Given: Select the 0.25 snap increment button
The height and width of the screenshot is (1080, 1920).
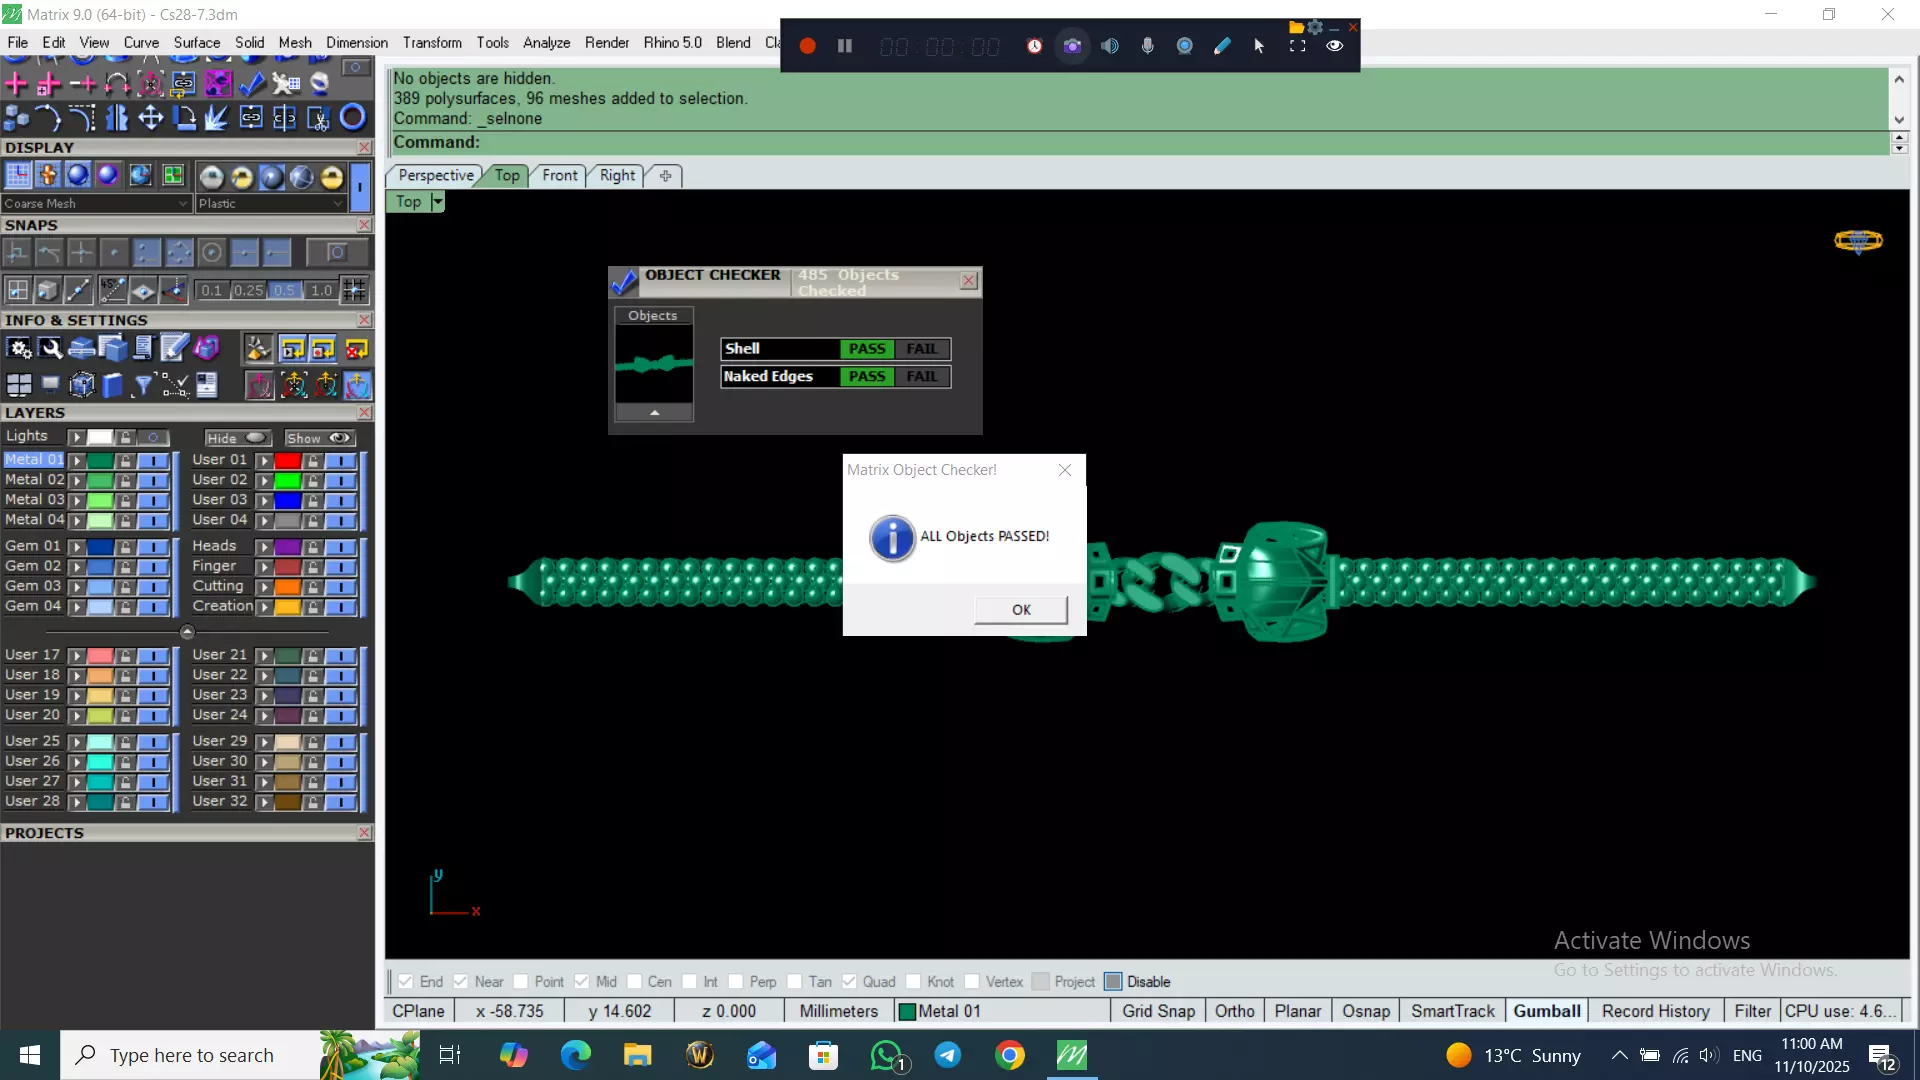Looking at the screenshot, I should [248, 291].
